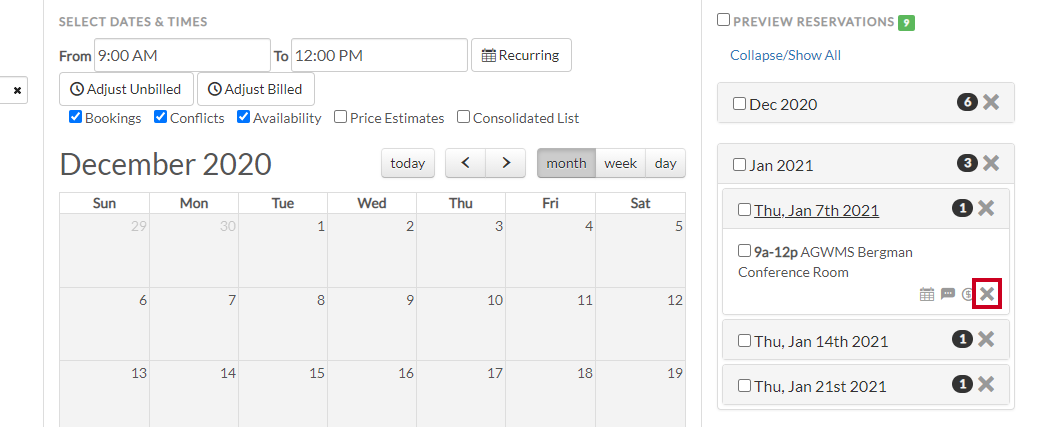This screenshot has height=427, width=1050.
Task: Remove the 9a-12p Bergman Conference Room reservation
Action: pos(986,294)
